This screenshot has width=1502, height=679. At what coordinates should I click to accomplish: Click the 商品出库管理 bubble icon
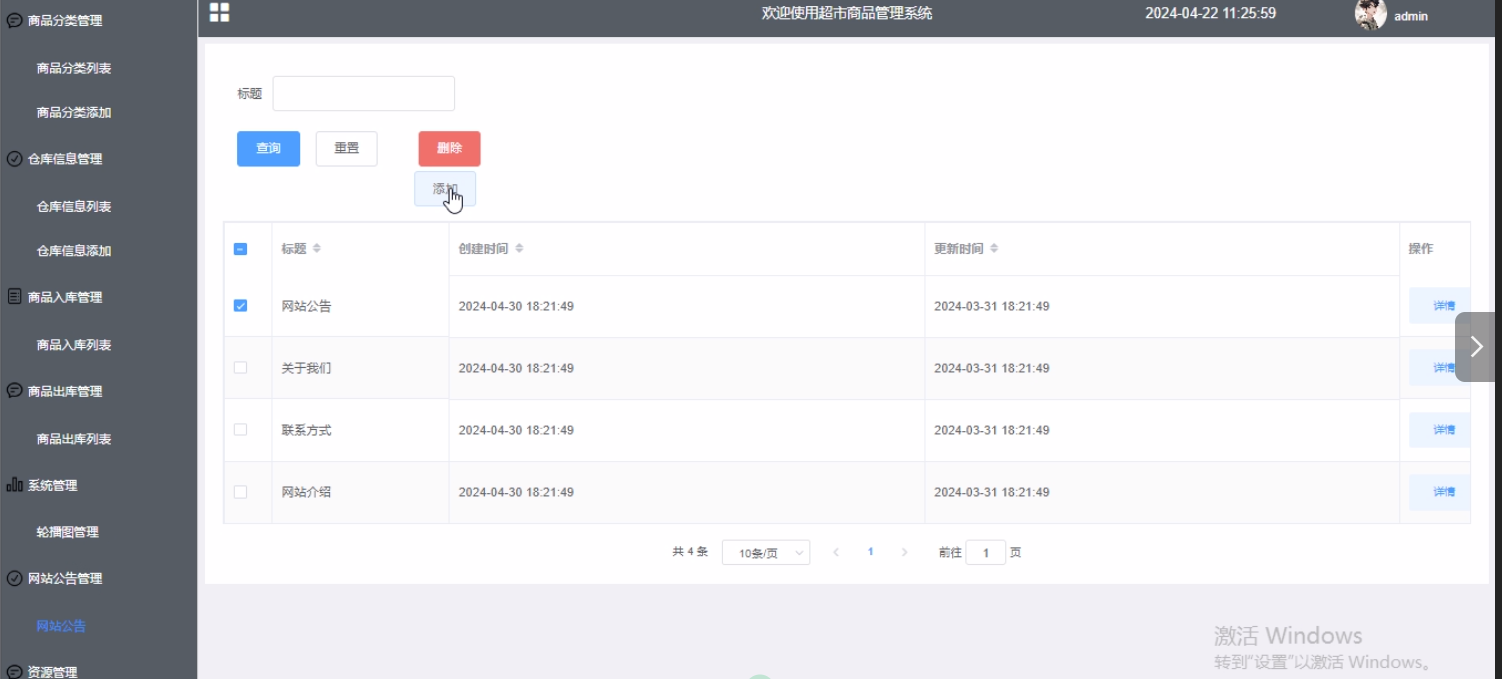pyautogui.click(x=14, y=391)
